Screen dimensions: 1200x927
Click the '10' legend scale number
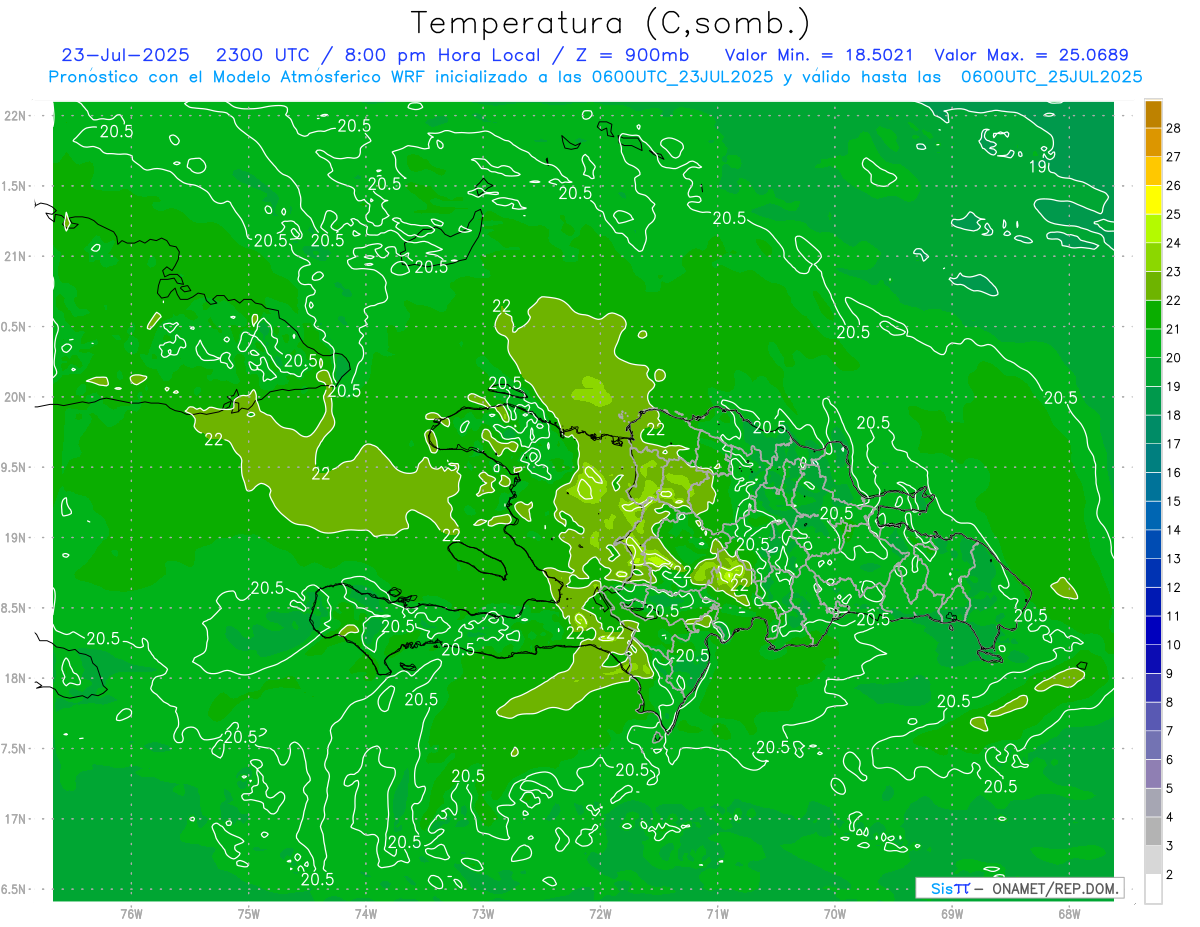coord(1174,645)
